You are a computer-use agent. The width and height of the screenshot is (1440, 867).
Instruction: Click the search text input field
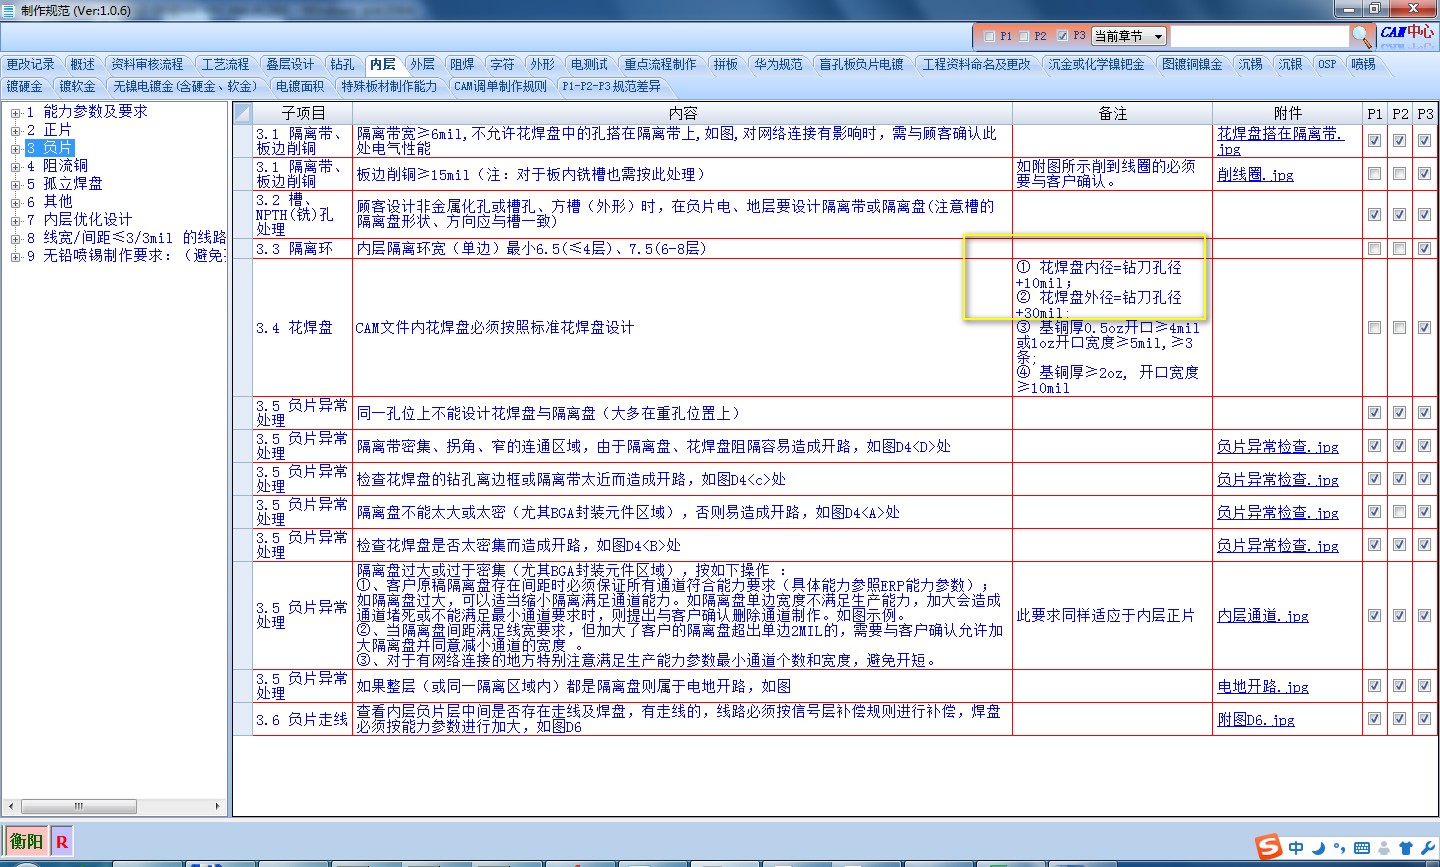[x=1259, y=36]
